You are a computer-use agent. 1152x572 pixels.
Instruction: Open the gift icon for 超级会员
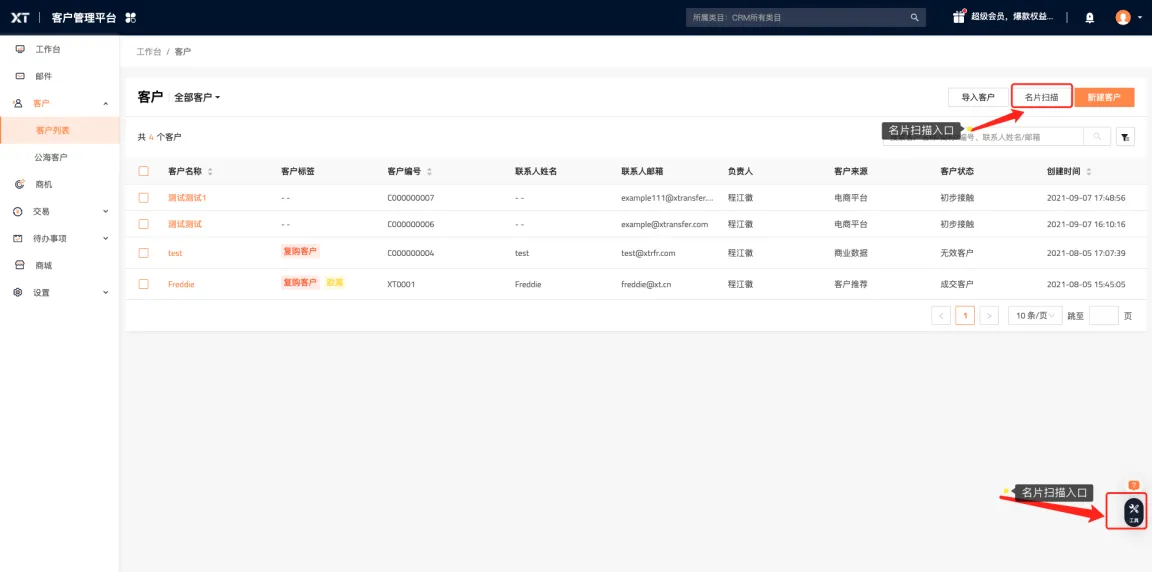959,17
